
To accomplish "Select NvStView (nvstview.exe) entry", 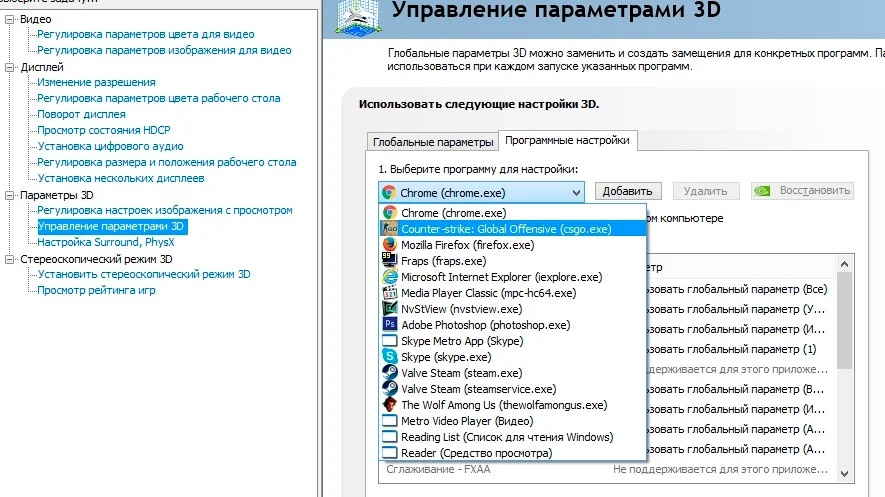I will [513, 309].
